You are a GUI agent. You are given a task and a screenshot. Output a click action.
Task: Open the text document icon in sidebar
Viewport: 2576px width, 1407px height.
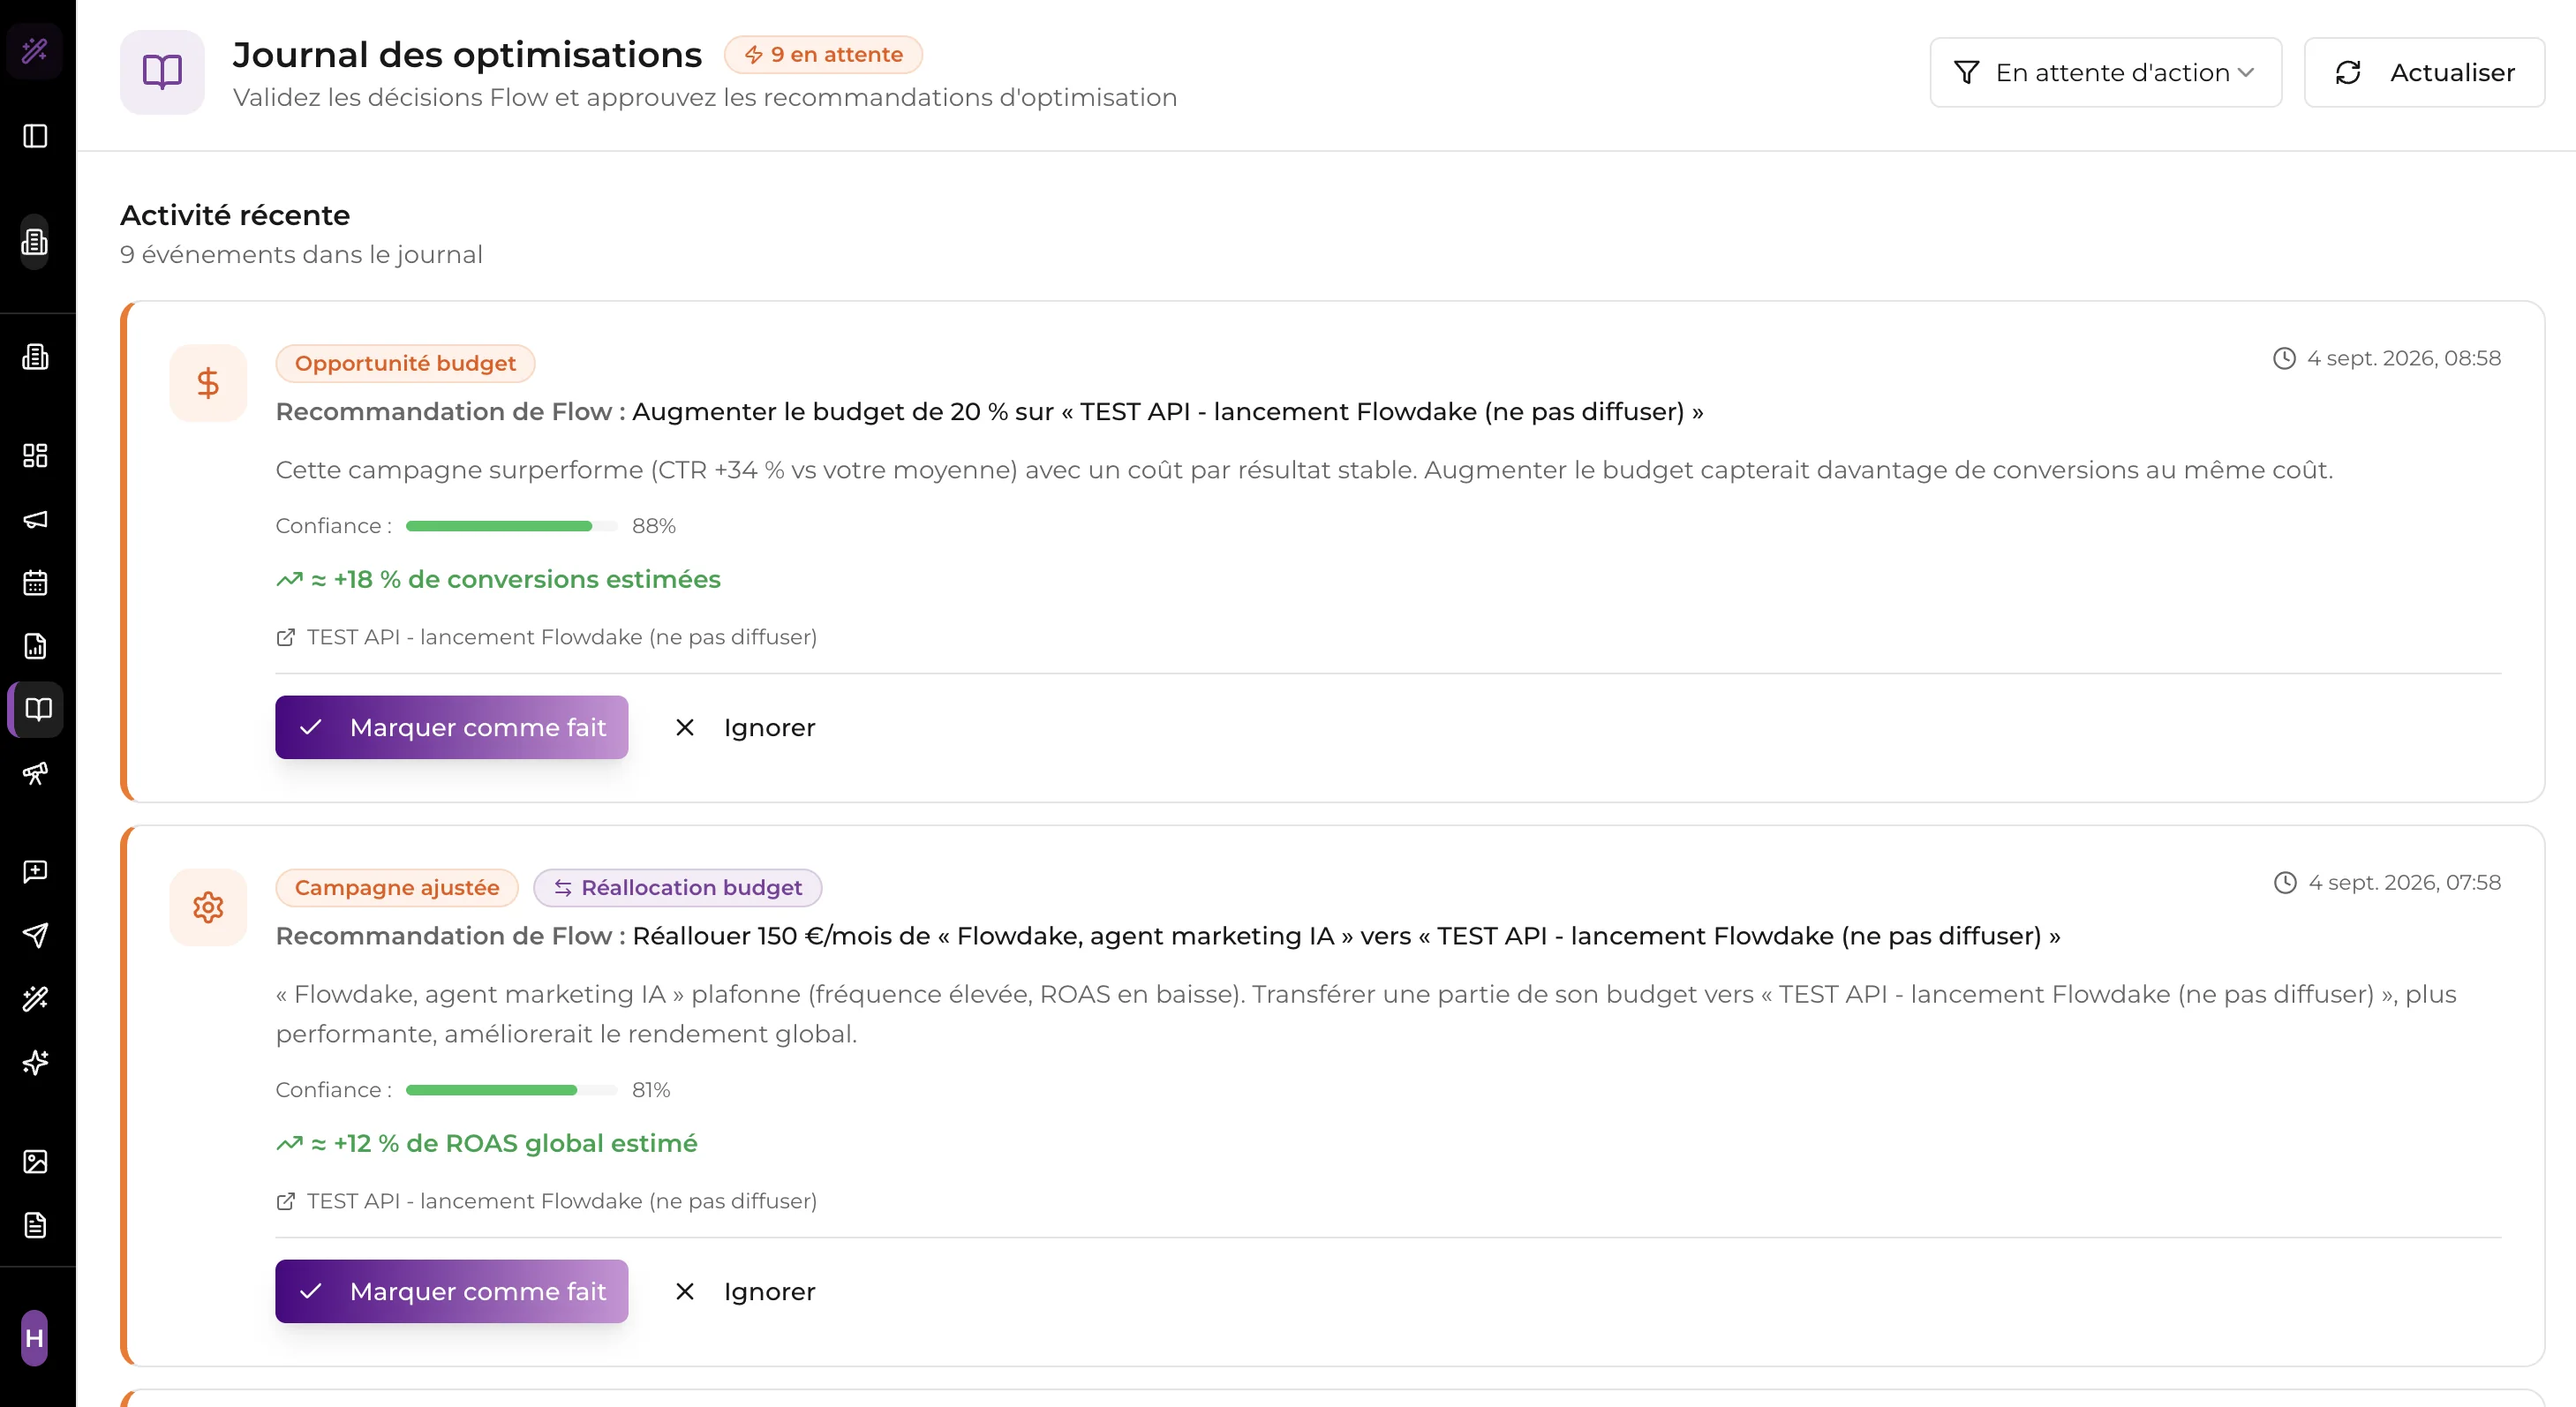click(x=35, y=1225)
